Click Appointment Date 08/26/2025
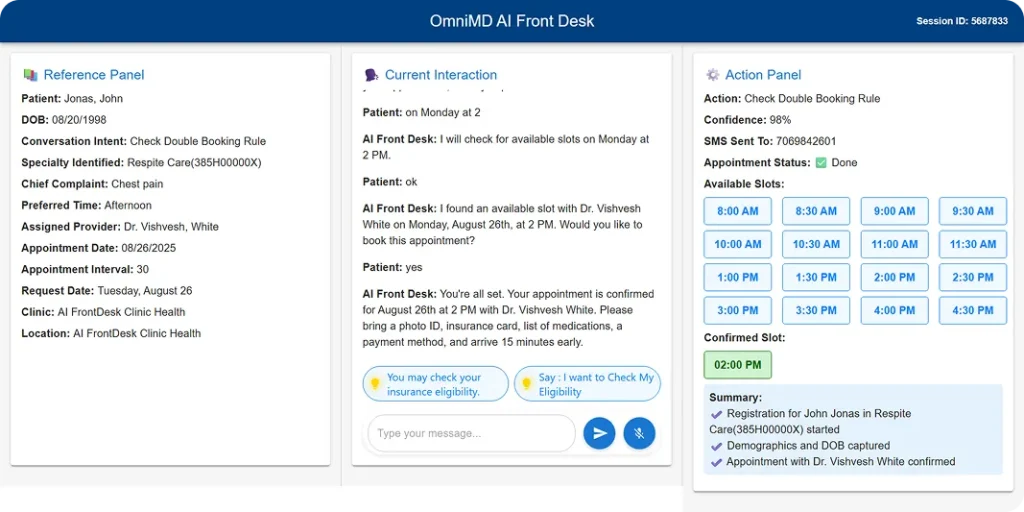 click(x=148, y=248)
